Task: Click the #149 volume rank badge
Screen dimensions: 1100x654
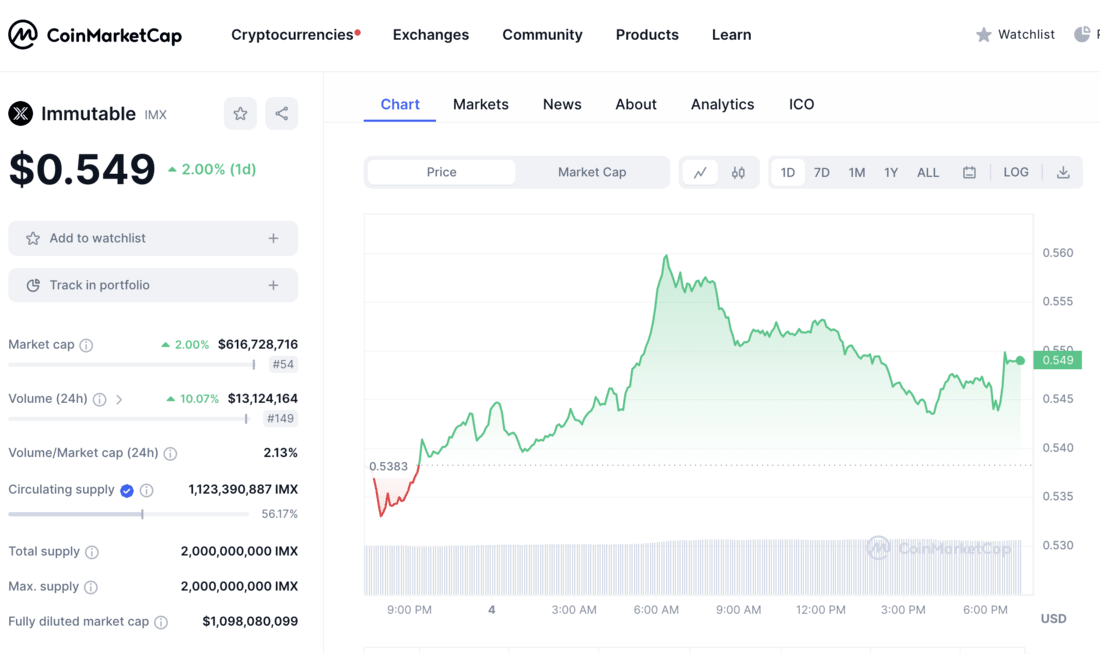Action: (281, 418)
